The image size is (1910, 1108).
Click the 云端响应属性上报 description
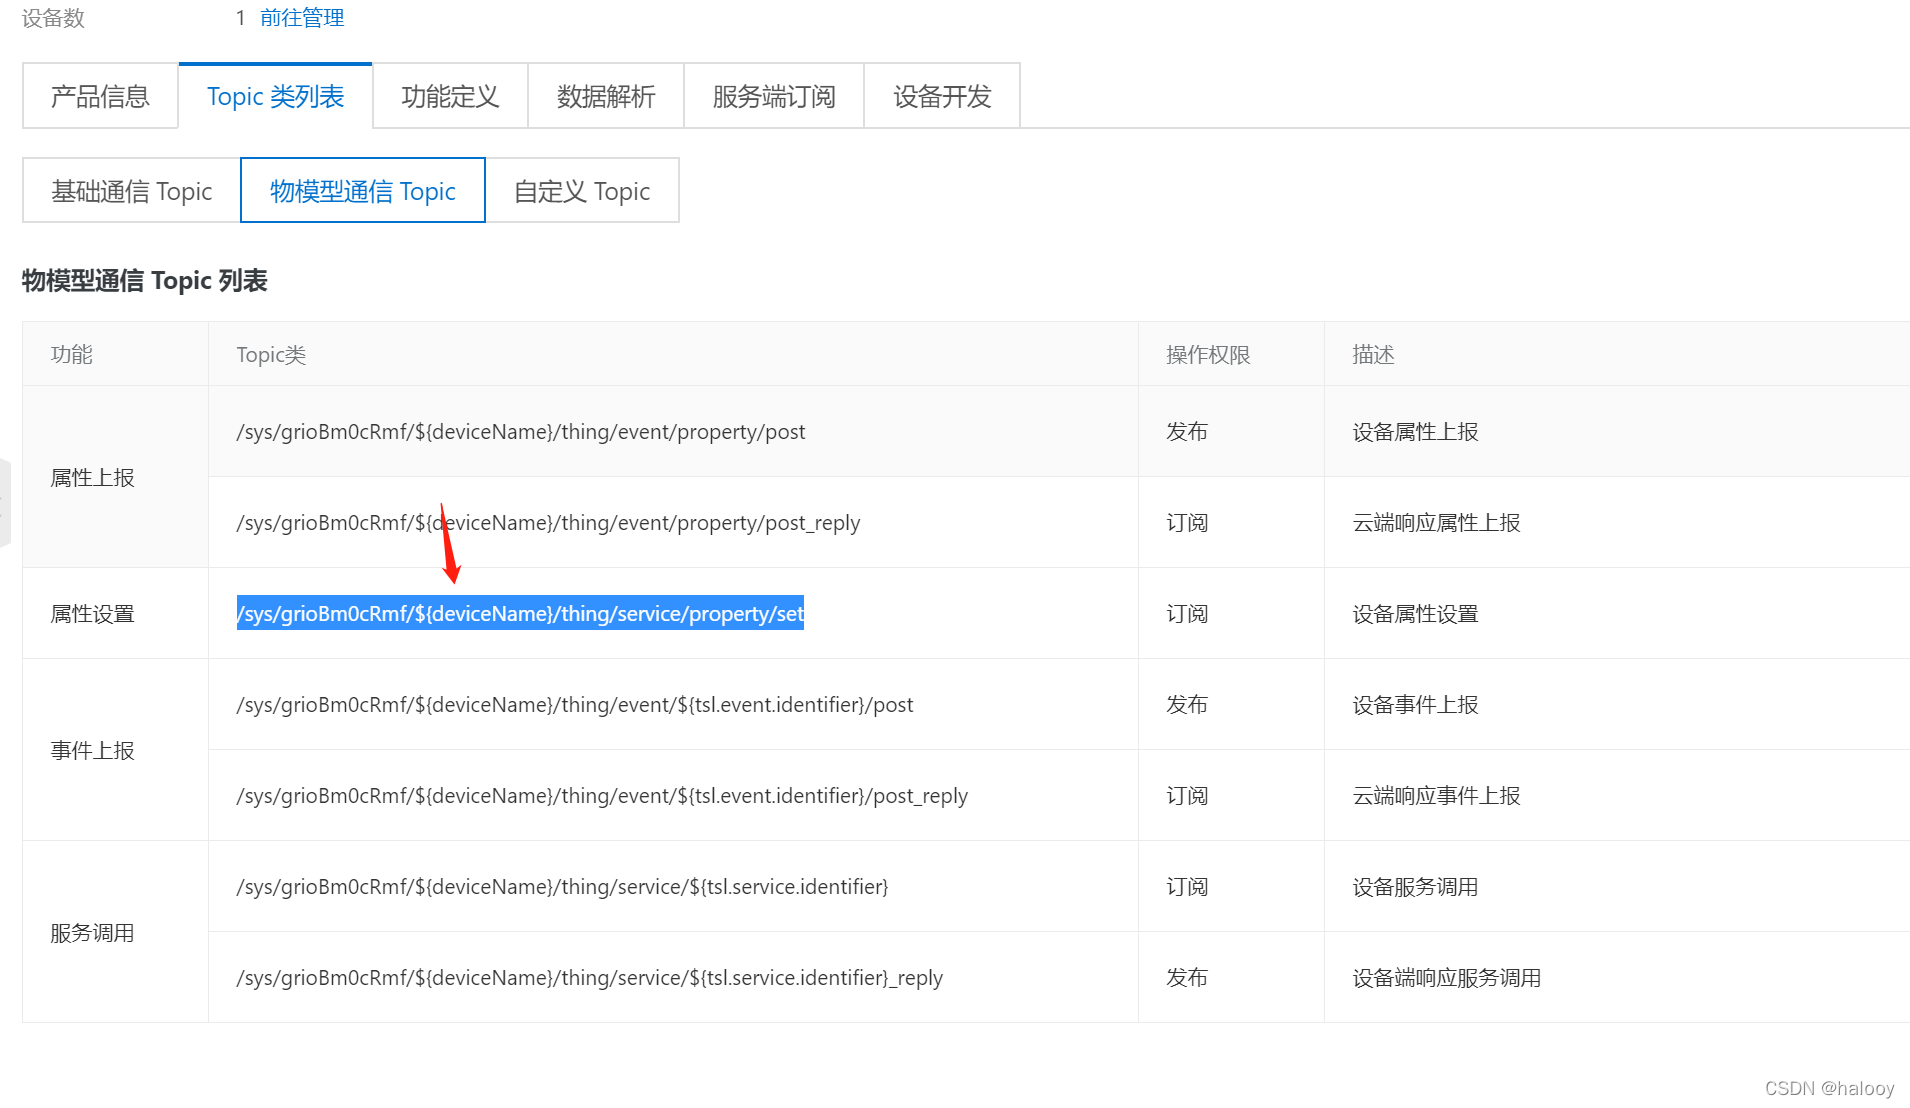1436,522
